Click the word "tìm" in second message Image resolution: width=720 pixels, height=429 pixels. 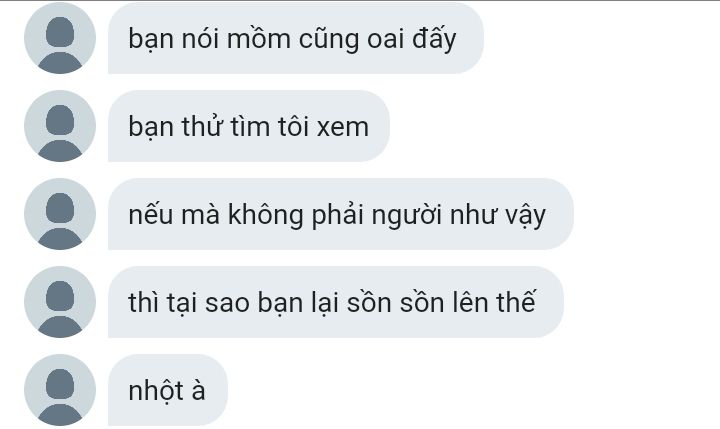click(x=249, y=127)
